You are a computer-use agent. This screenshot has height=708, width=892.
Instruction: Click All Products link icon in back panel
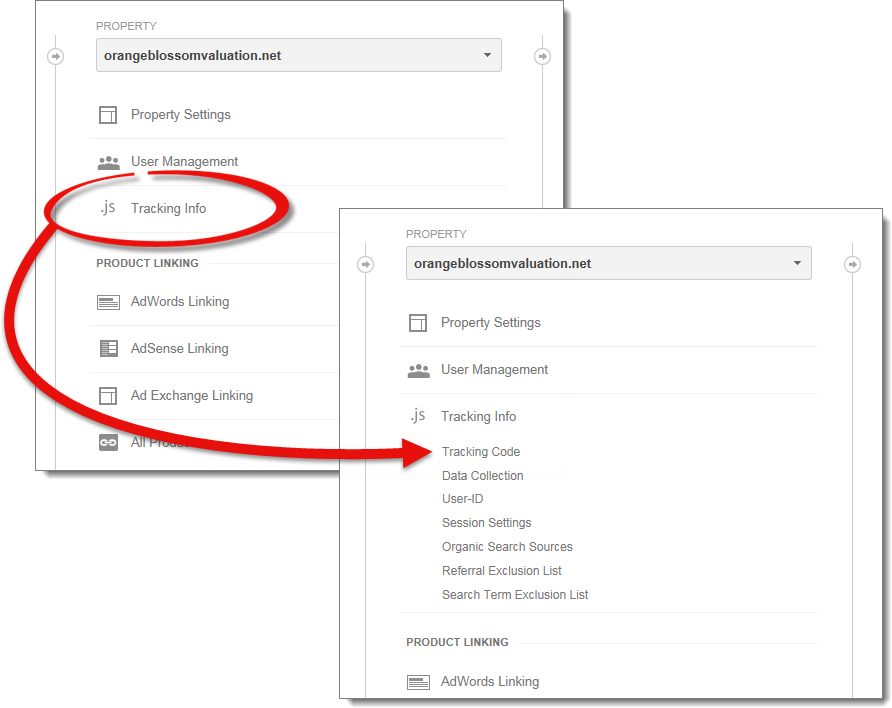tap(108, 442)
